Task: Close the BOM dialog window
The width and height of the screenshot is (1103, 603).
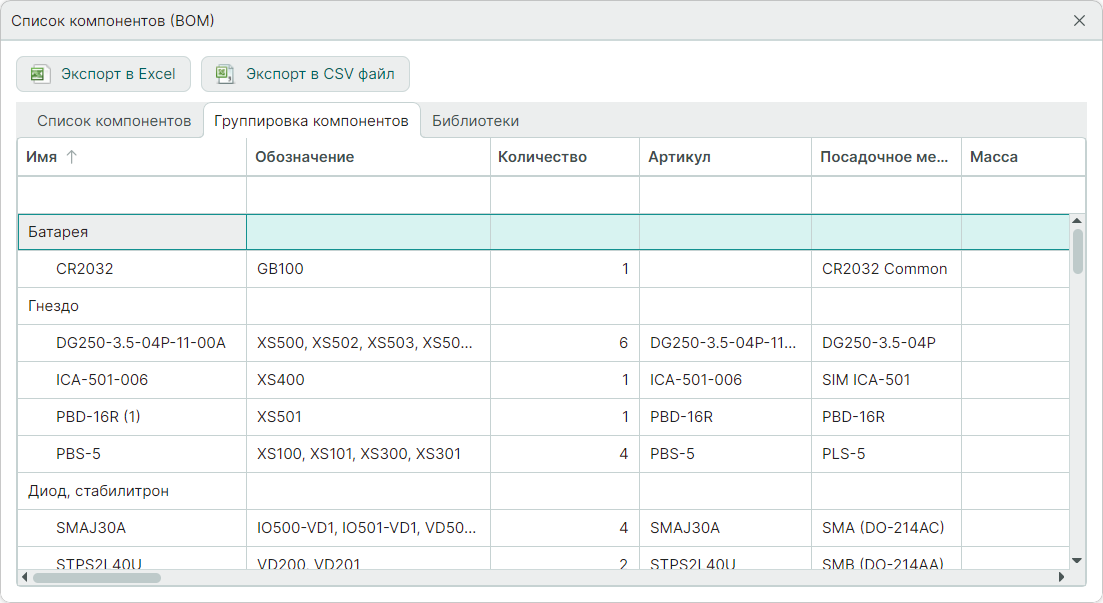Action: (x=1079, y=21)
